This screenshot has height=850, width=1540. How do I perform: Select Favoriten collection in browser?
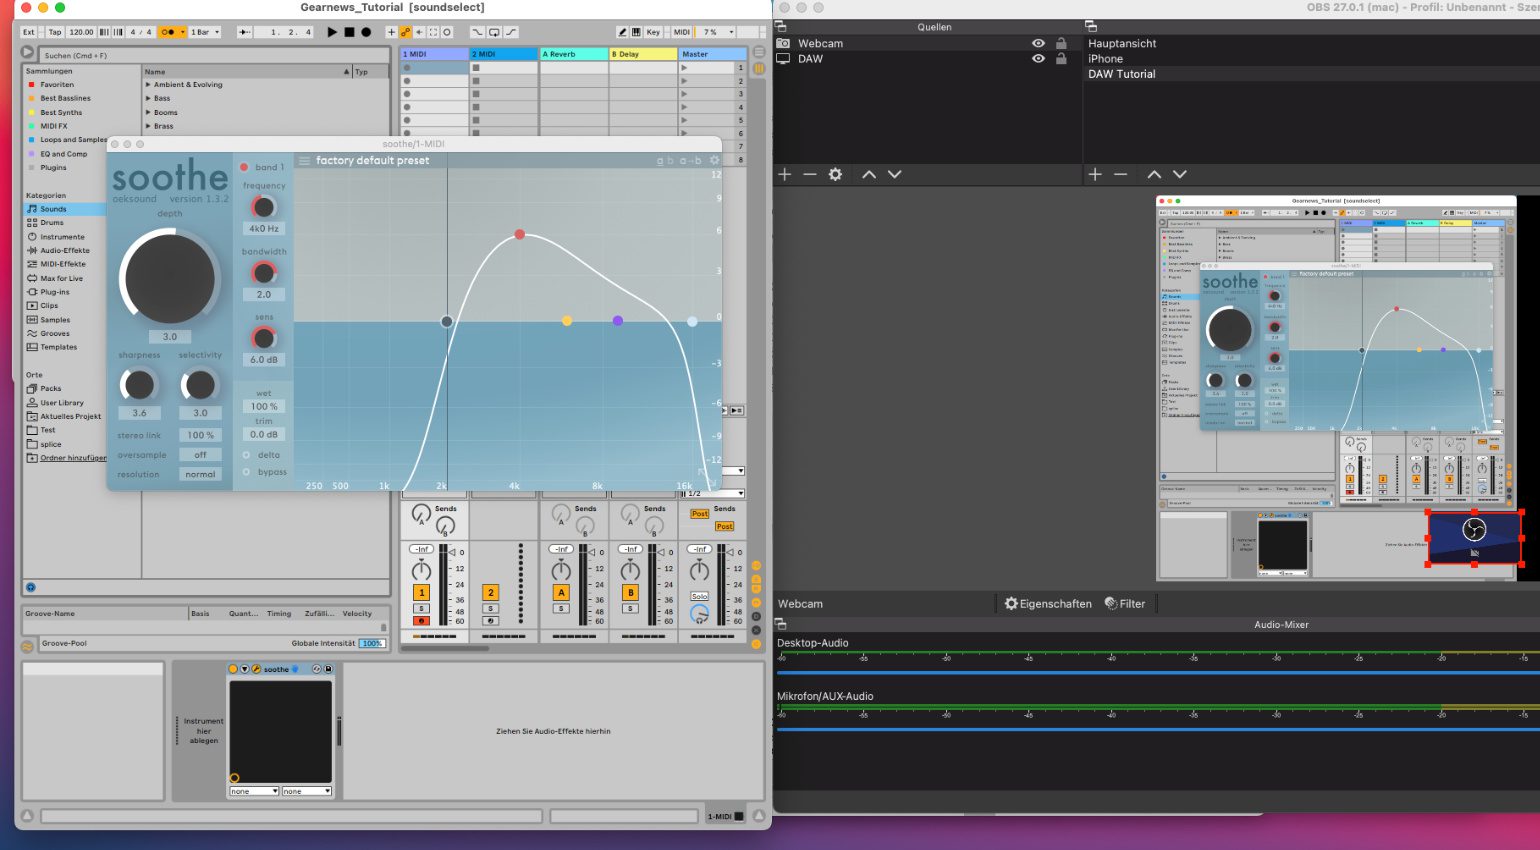coord(57,85)
